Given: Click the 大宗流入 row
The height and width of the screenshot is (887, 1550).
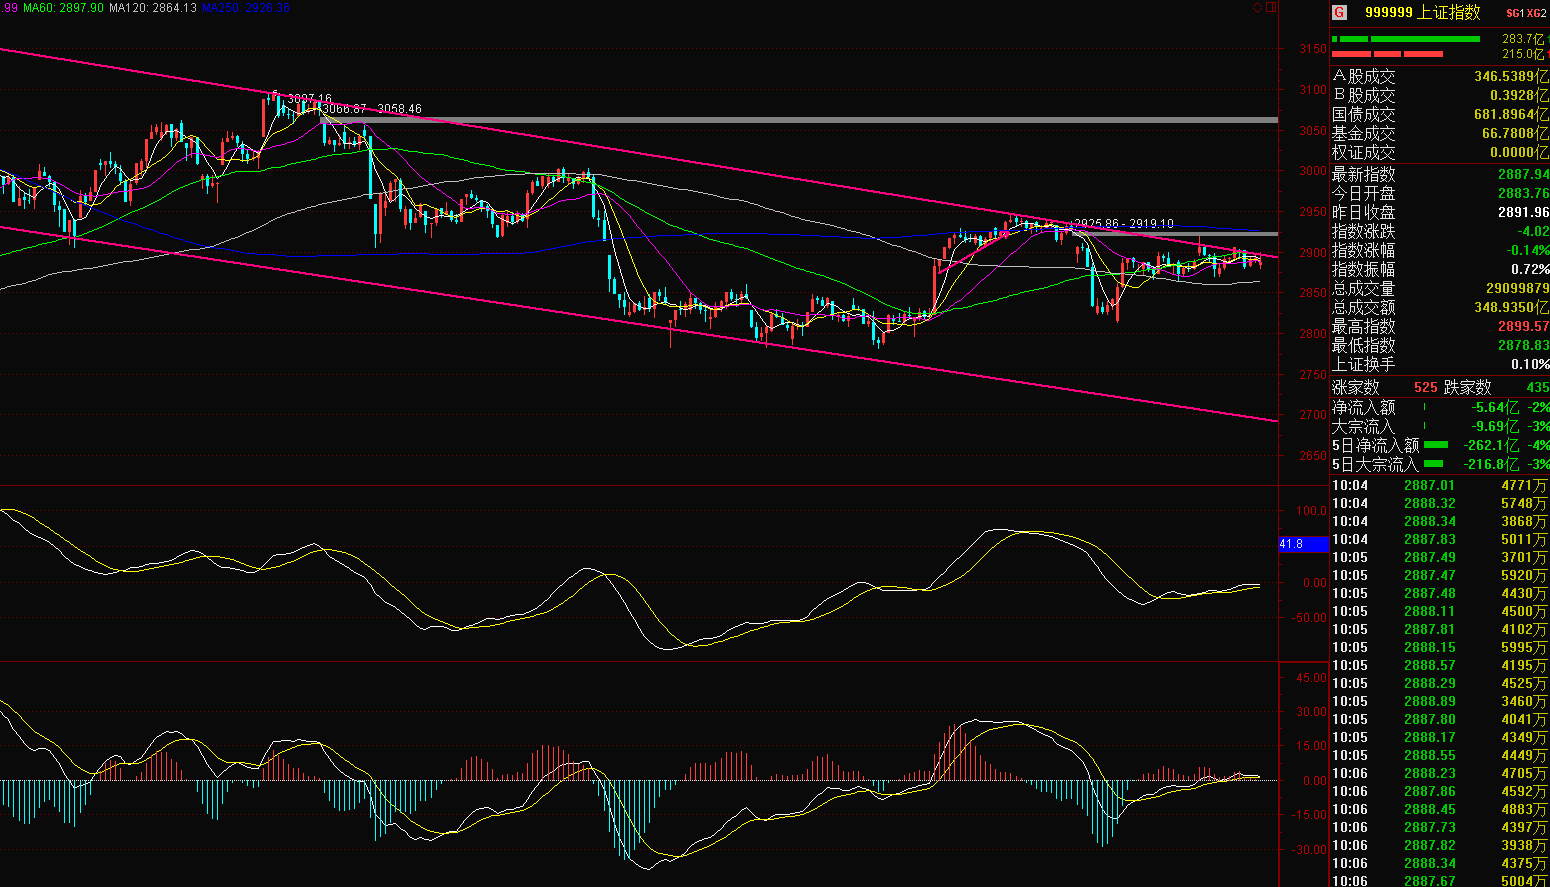Looking at the screenshot, I should coord(1440,426).
